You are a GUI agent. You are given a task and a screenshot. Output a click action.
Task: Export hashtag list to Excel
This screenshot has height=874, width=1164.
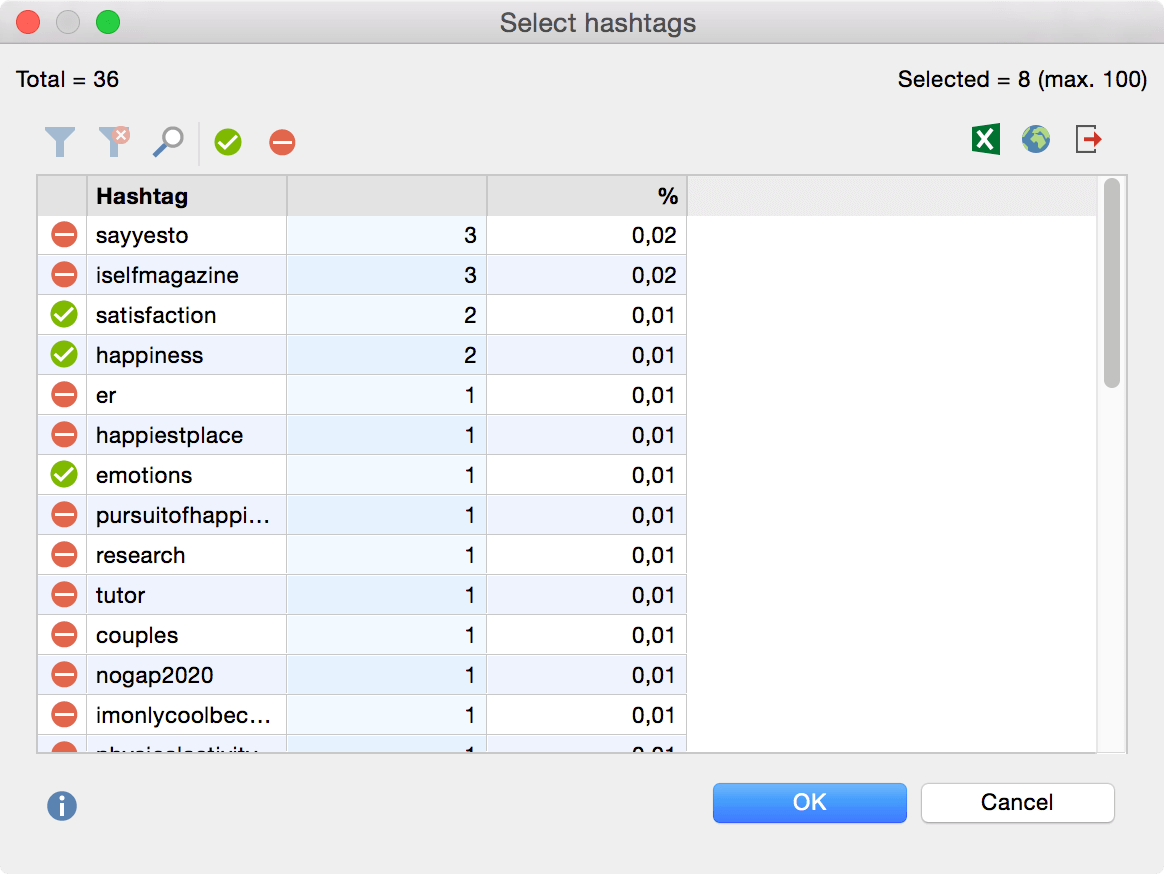pos(985,140)
